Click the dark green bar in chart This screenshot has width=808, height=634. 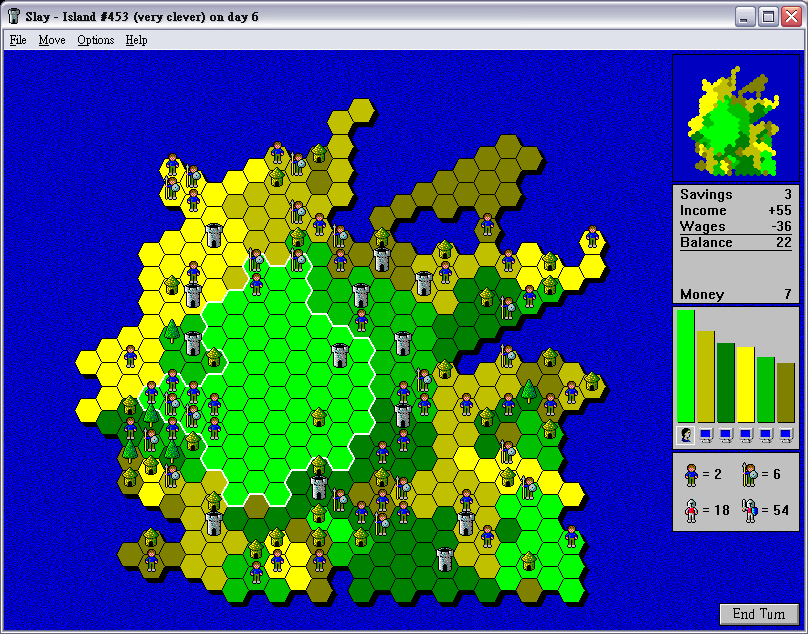[x=726, y=382]
